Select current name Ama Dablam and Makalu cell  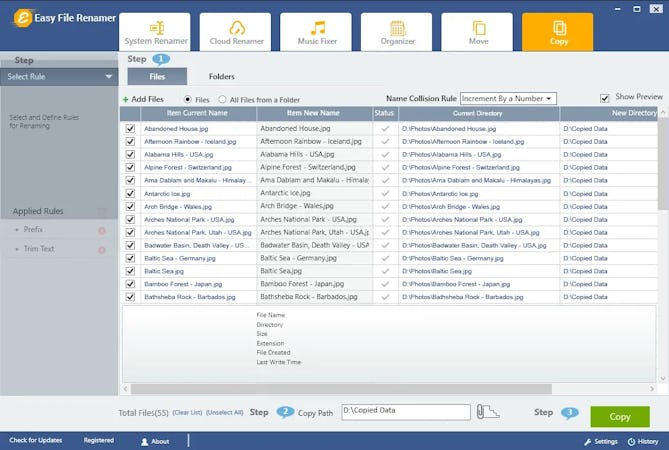[198, 180]
